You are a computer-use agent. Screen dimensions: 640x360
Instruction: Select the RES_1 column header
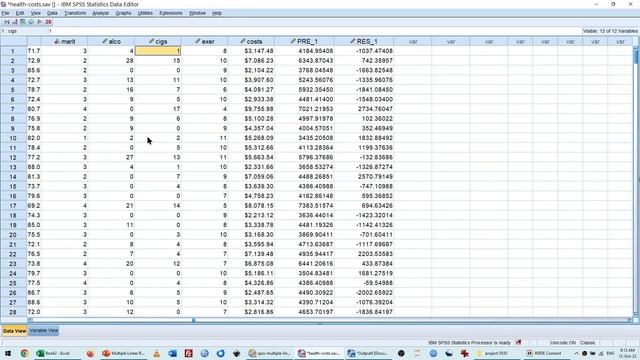point(364,41)
